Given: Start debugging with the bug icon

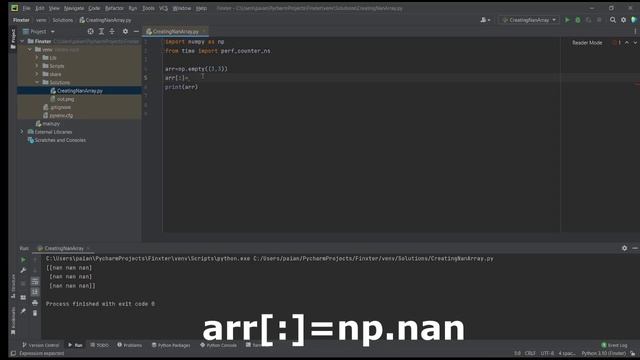Looking at the screenshot, I should [x=578, y=20].
